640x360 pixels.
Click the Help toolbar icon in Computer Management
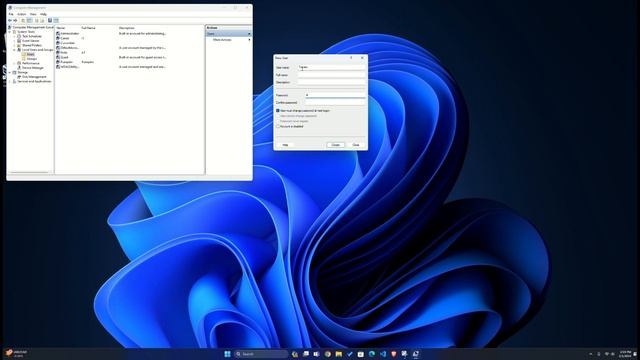pyautogui.click(x=50, y=20)
